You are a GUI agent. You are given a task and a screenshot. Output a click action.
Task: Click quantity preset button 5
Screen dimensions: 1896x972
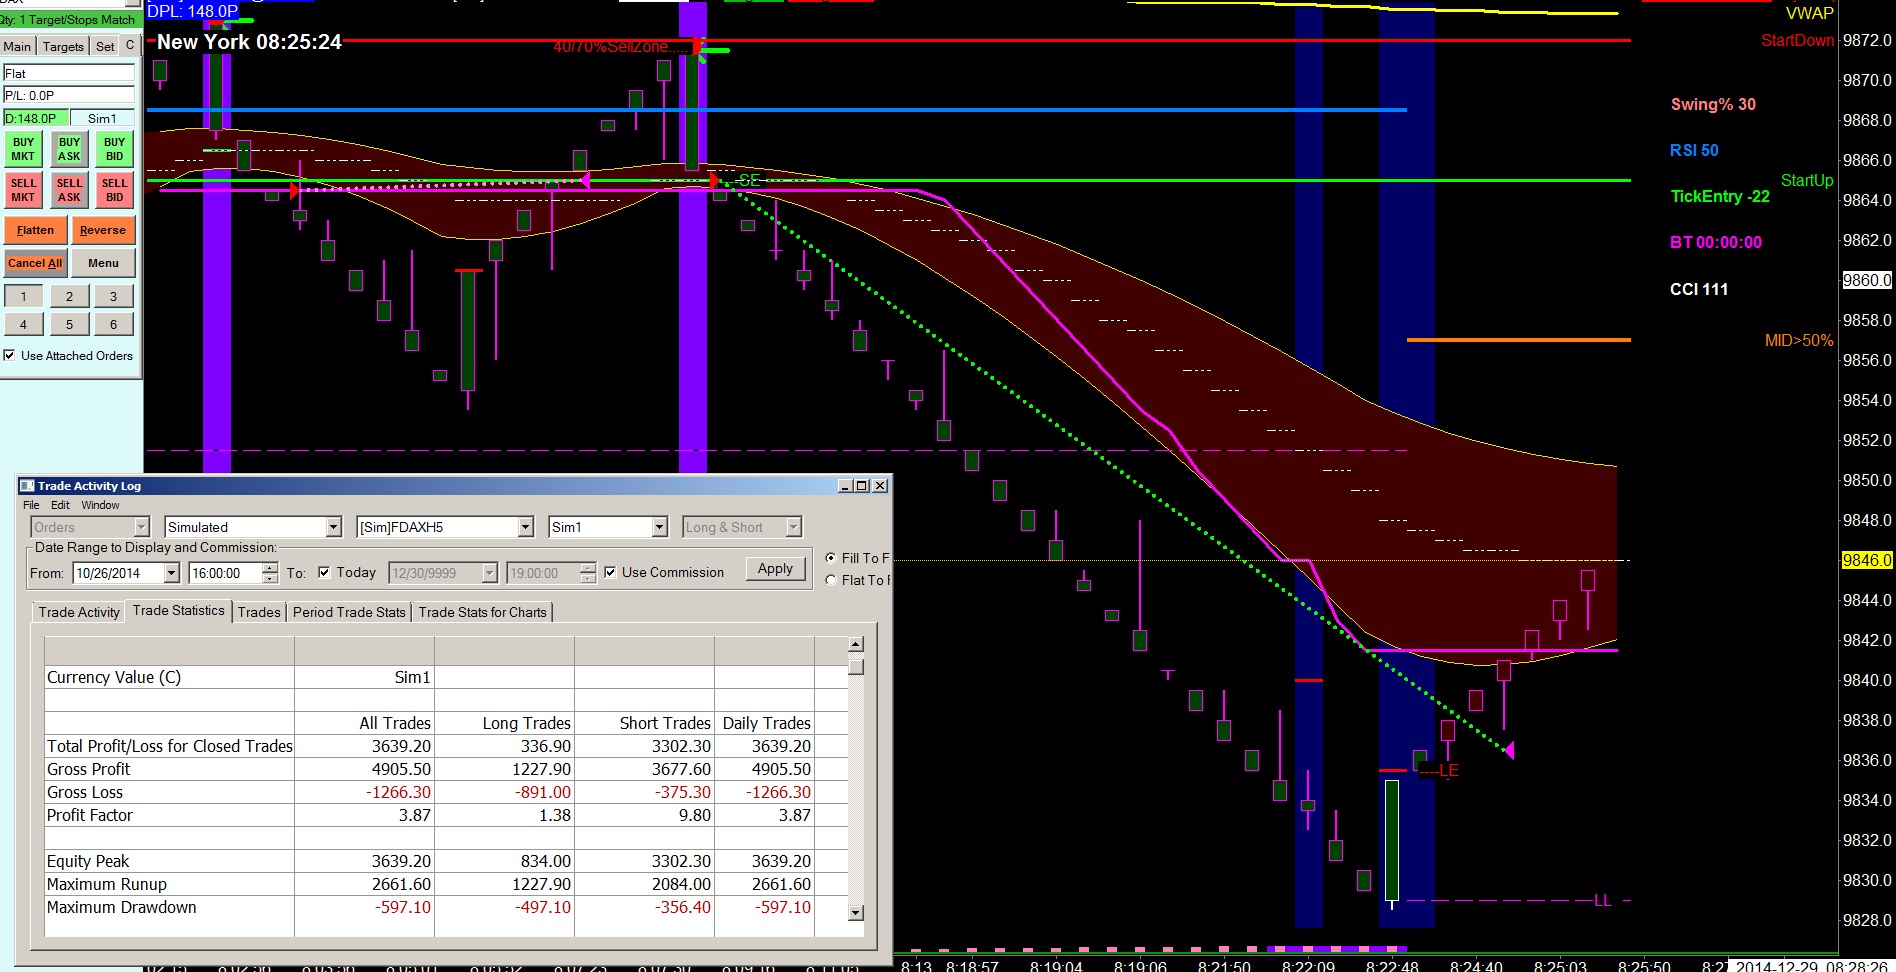coord(69,324)
